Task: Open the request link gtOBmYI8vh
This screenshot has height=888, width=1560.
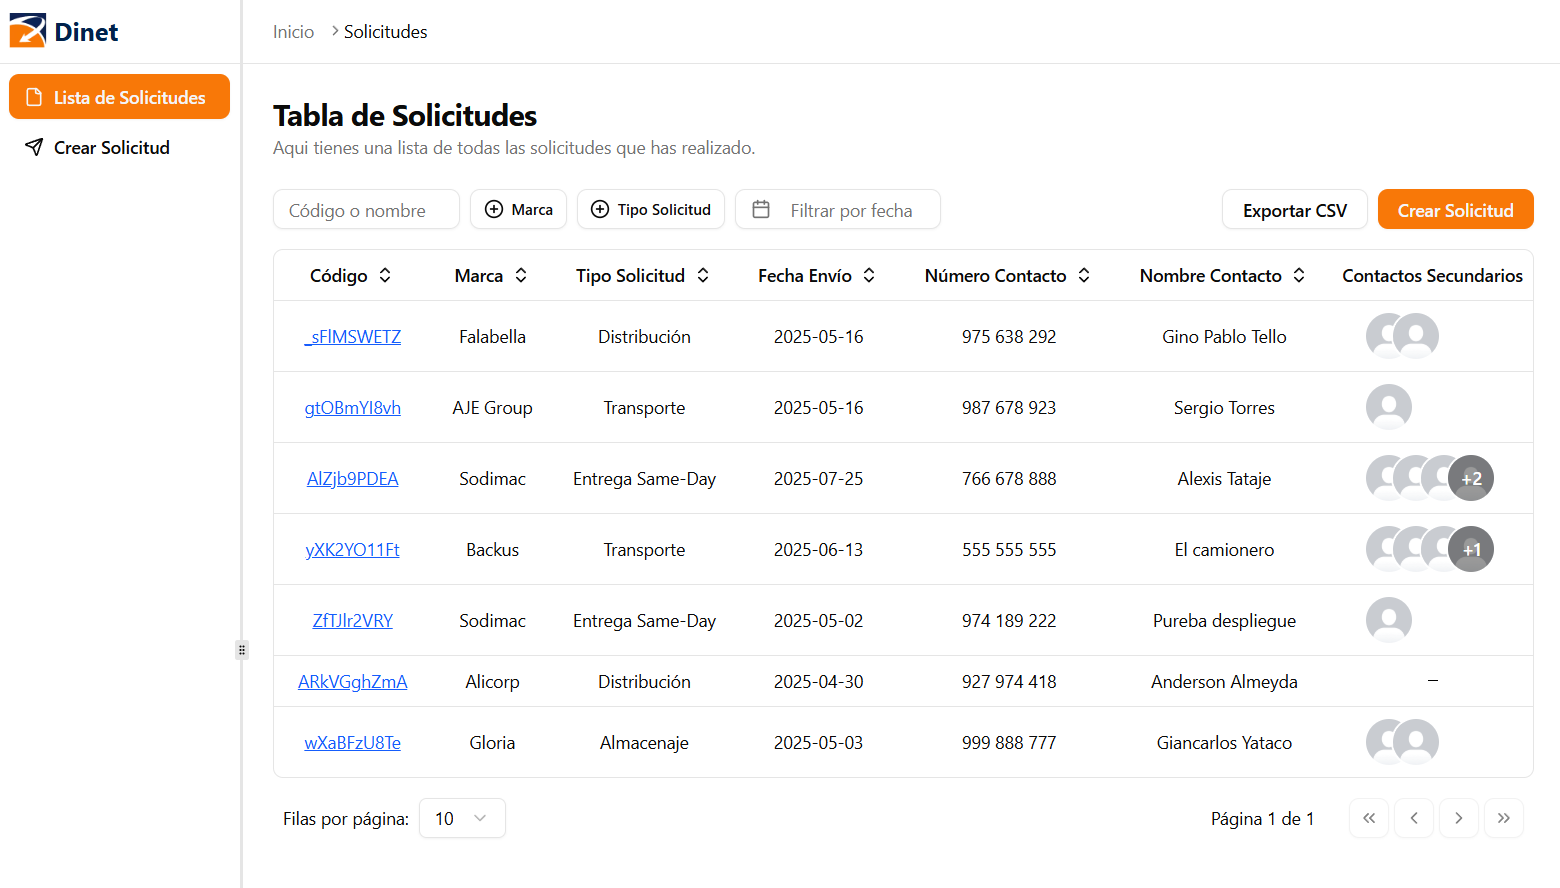Action: (352, 407)
